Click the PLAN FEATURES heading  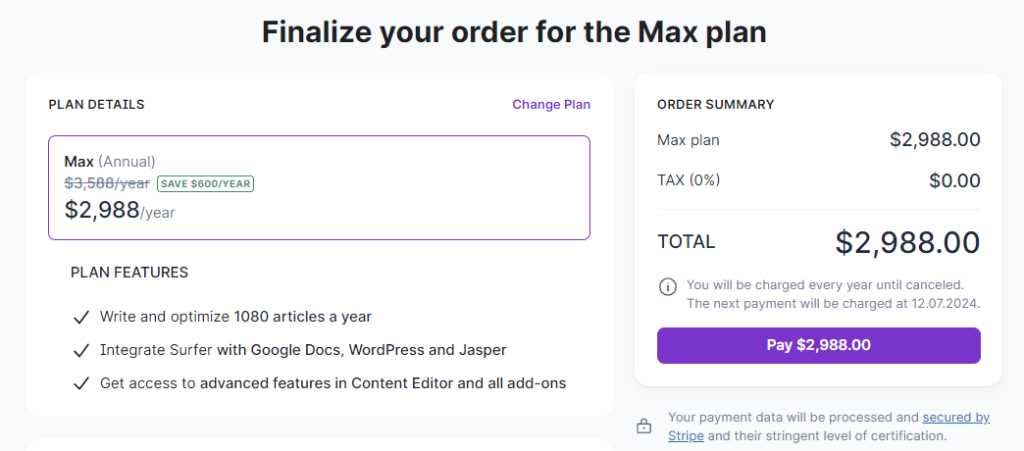pyautogui.click(x=129, y=272)
